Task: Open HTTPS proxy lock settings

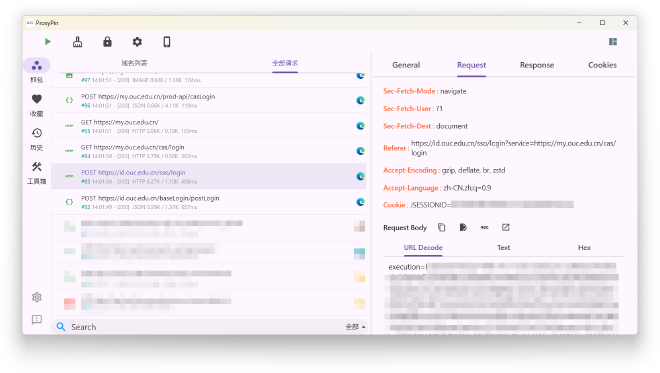Action: point(107,42)
